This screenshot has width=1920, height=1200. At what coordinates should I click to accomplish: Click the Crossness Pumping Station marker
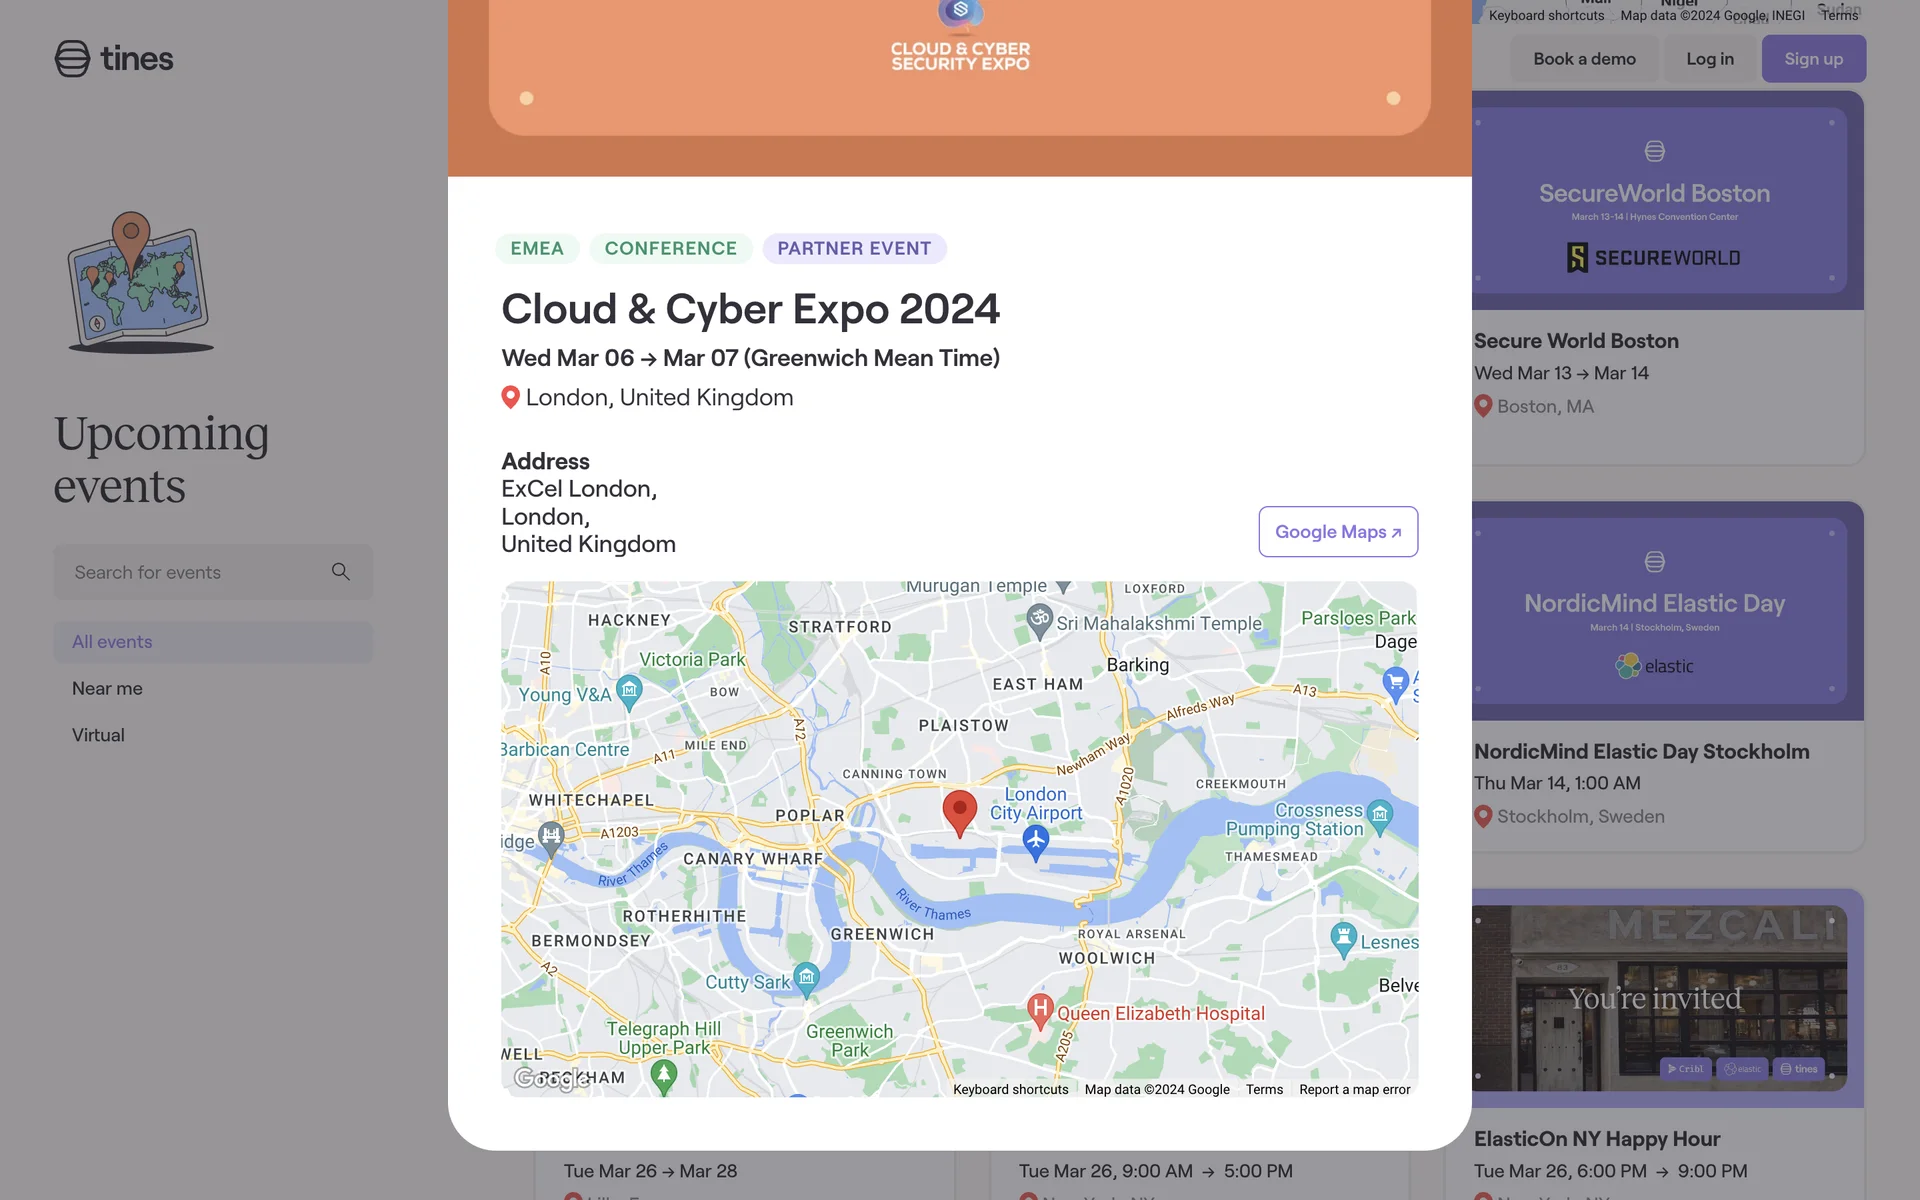tap(1379, 815)
